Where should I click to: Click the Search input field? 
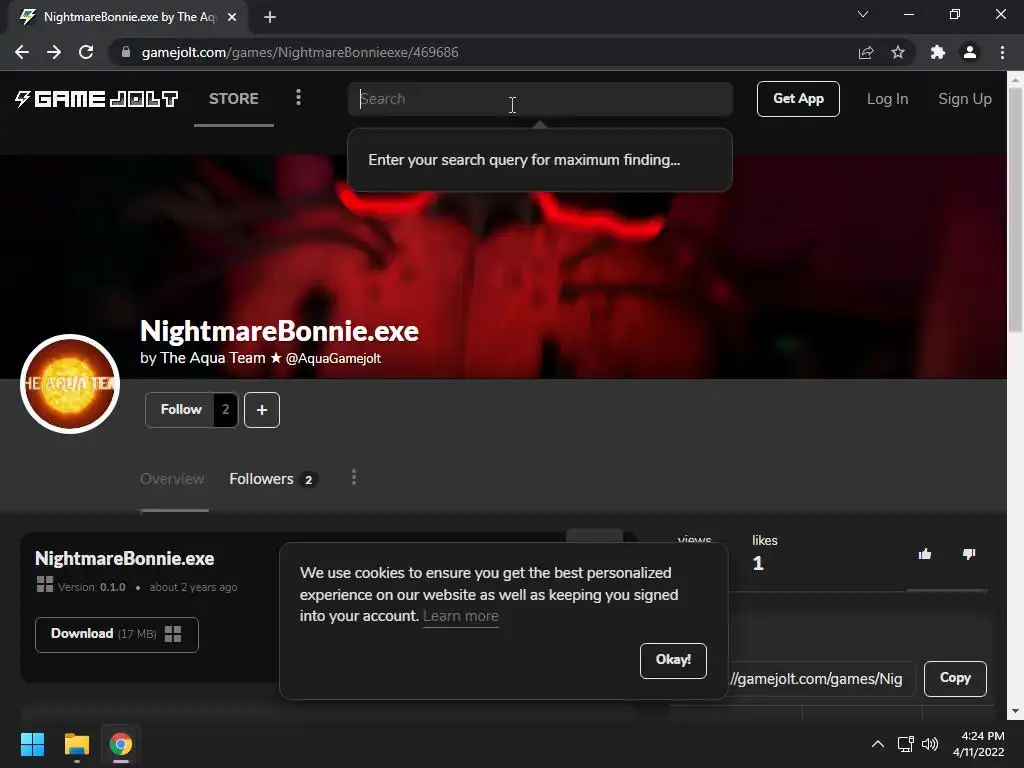[539, 99]
